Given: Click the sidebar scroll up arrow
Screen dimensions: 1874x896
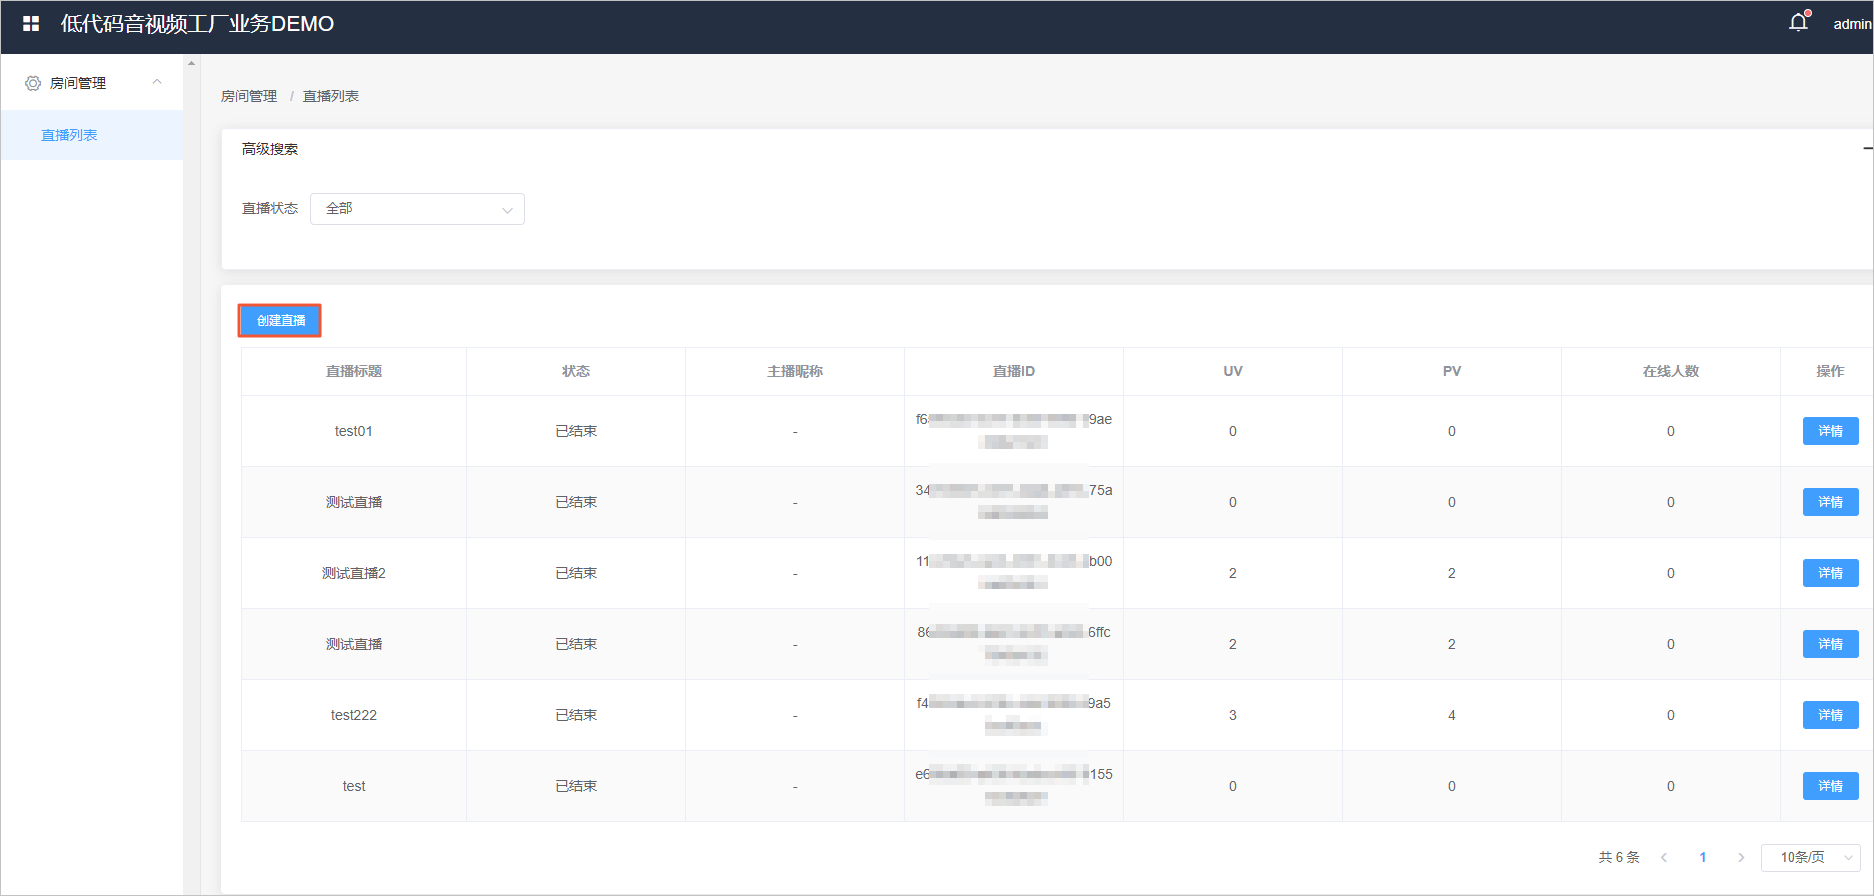Looking at the screenshot, I should (x=192, y=63).
